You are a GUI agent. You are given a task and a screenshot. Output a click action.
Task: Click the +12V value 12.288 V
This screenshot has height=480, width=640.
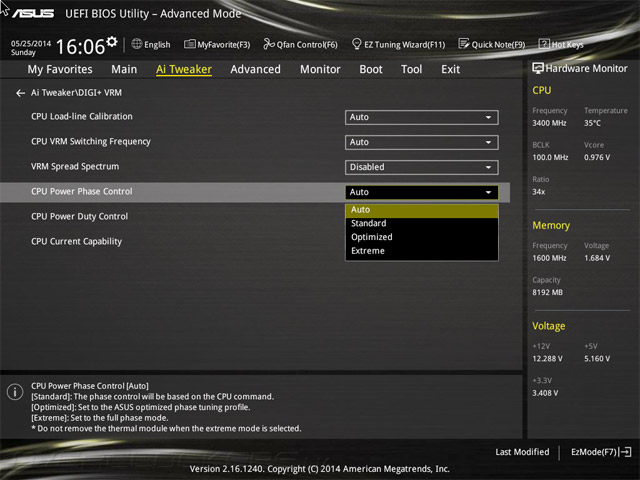(547, 359)
